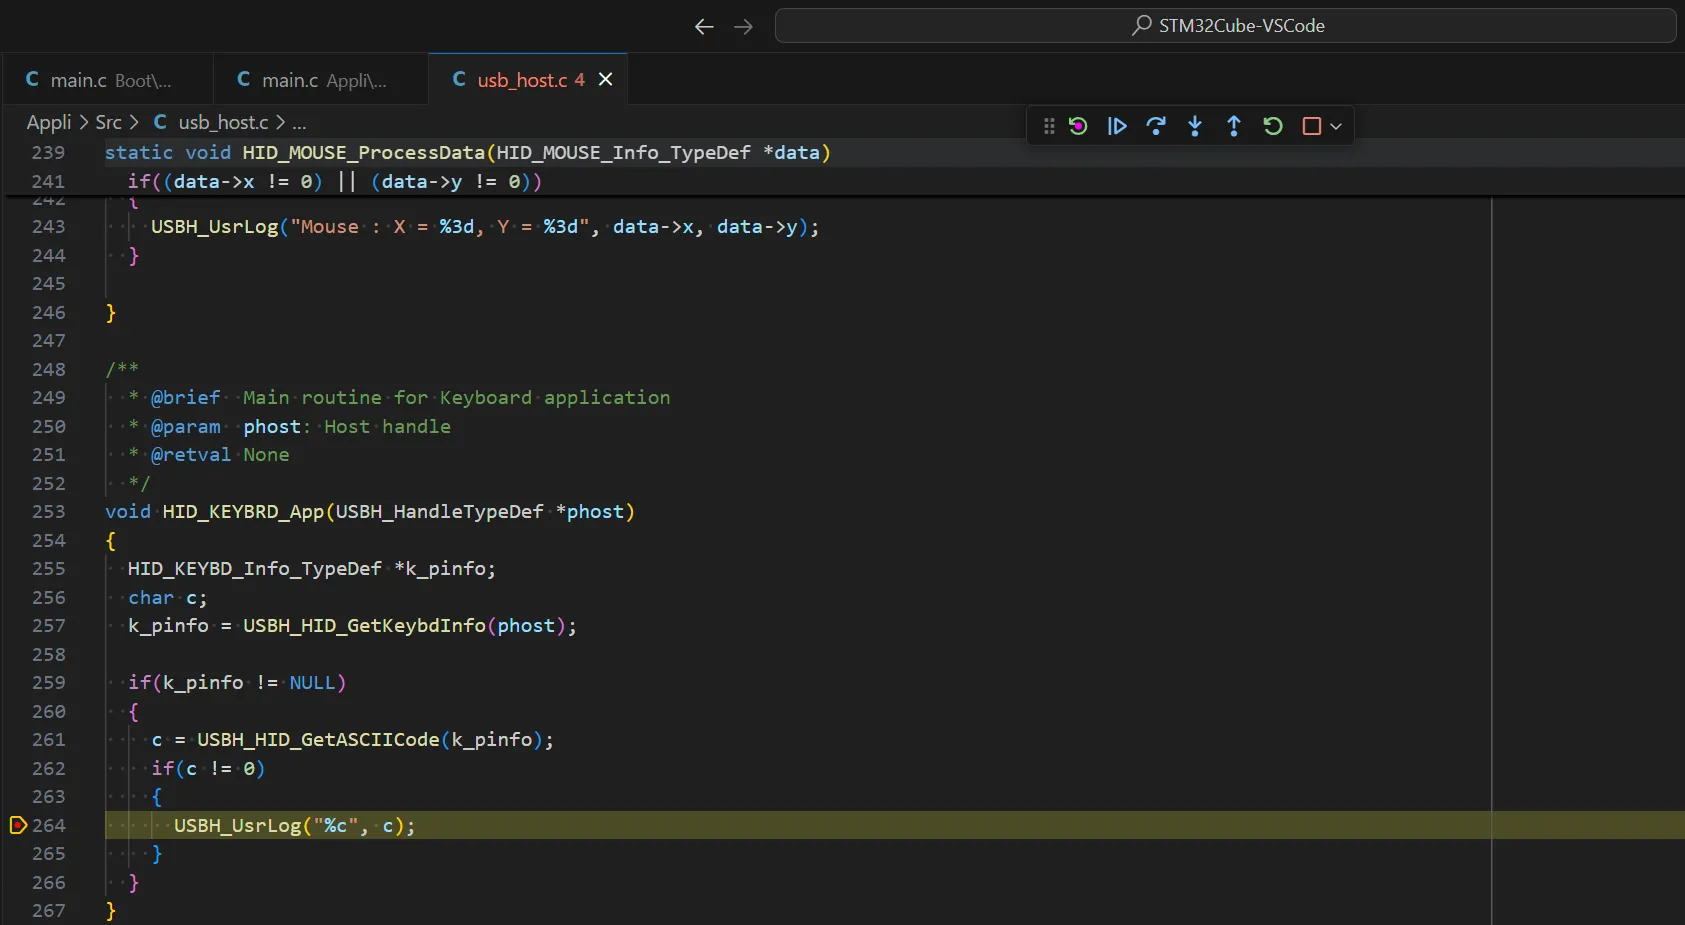Open the usb_host.c breadcrumb dropdown
This screenshot has width=1685, height=925.
(224, 122)
